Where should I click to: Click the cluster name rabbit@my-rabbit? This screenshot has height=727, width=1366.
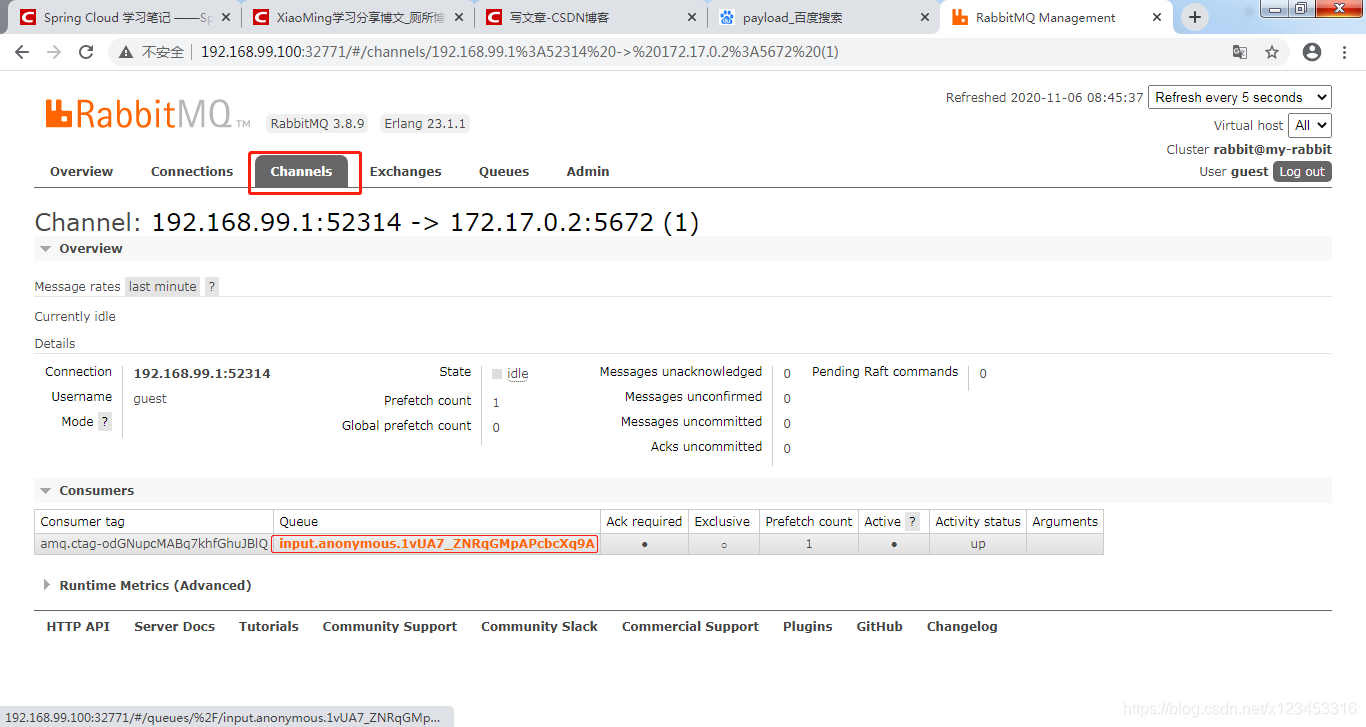[1272, 149]
